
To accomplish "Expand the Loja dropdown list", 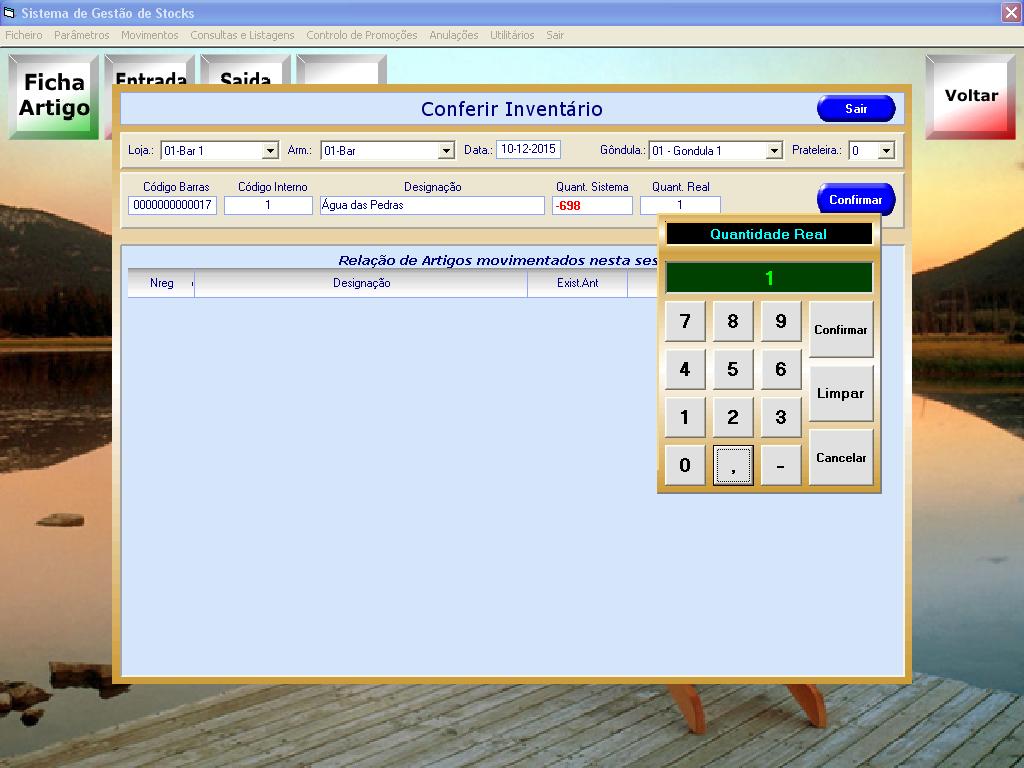I will [270, 151].
